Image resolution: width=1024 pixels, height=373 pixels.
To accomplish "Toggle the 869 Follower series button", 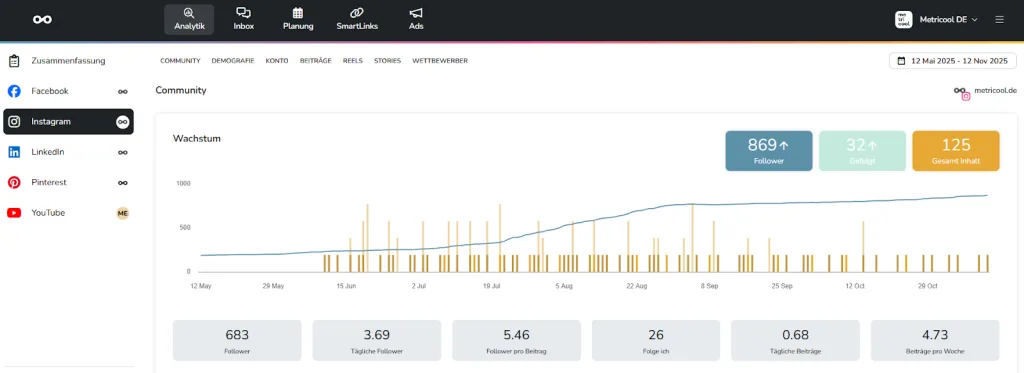I will coord(769,151).
